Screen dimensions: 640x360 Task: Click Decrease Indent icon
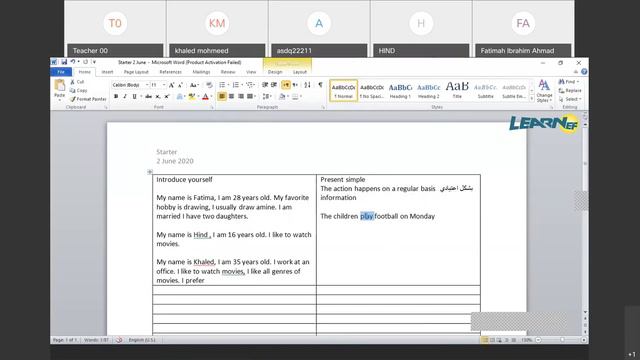coord(265,85)
